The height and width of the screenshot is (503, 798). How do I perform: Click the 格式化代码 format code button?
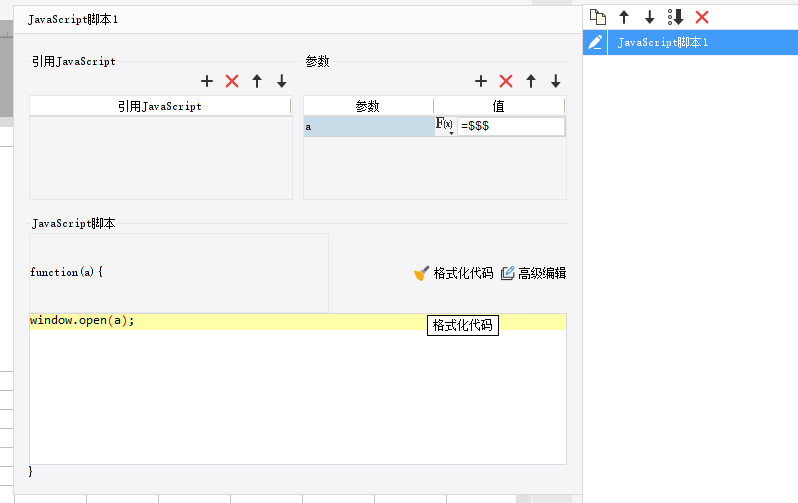(453, 273)
